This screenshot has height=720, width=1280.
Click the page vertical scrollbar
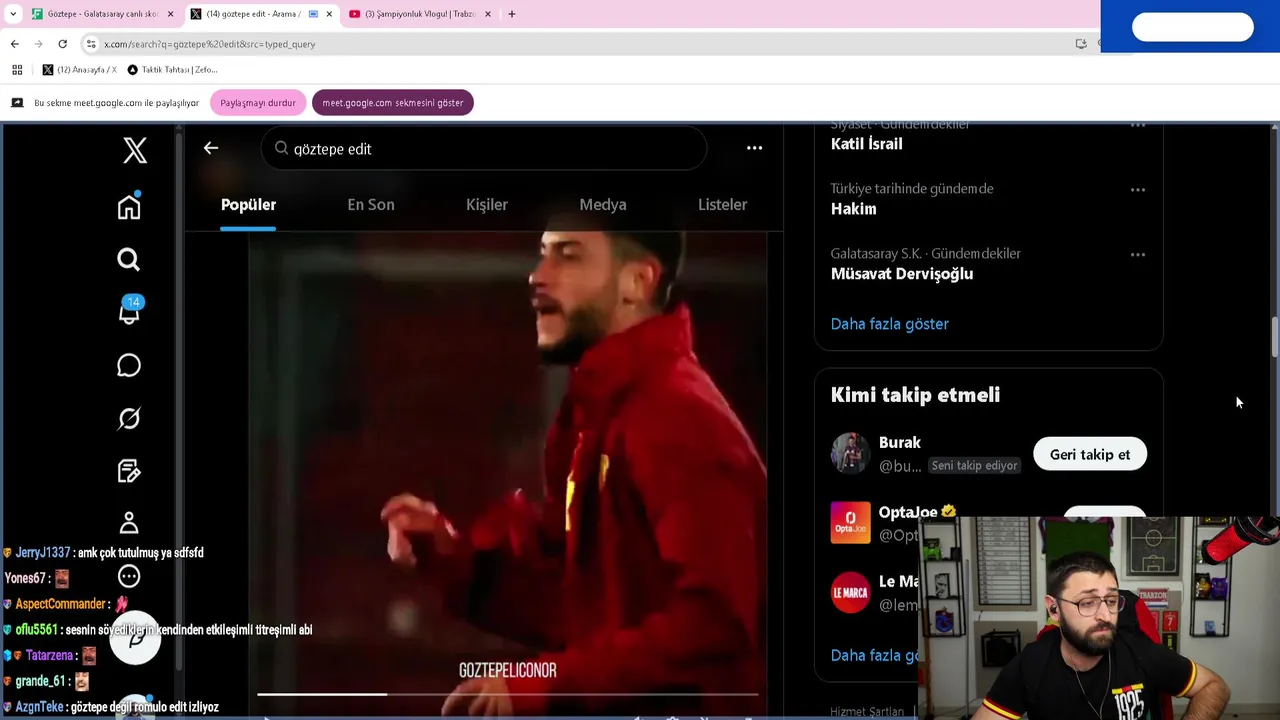pyautogui.click(x=1274, y=338)
